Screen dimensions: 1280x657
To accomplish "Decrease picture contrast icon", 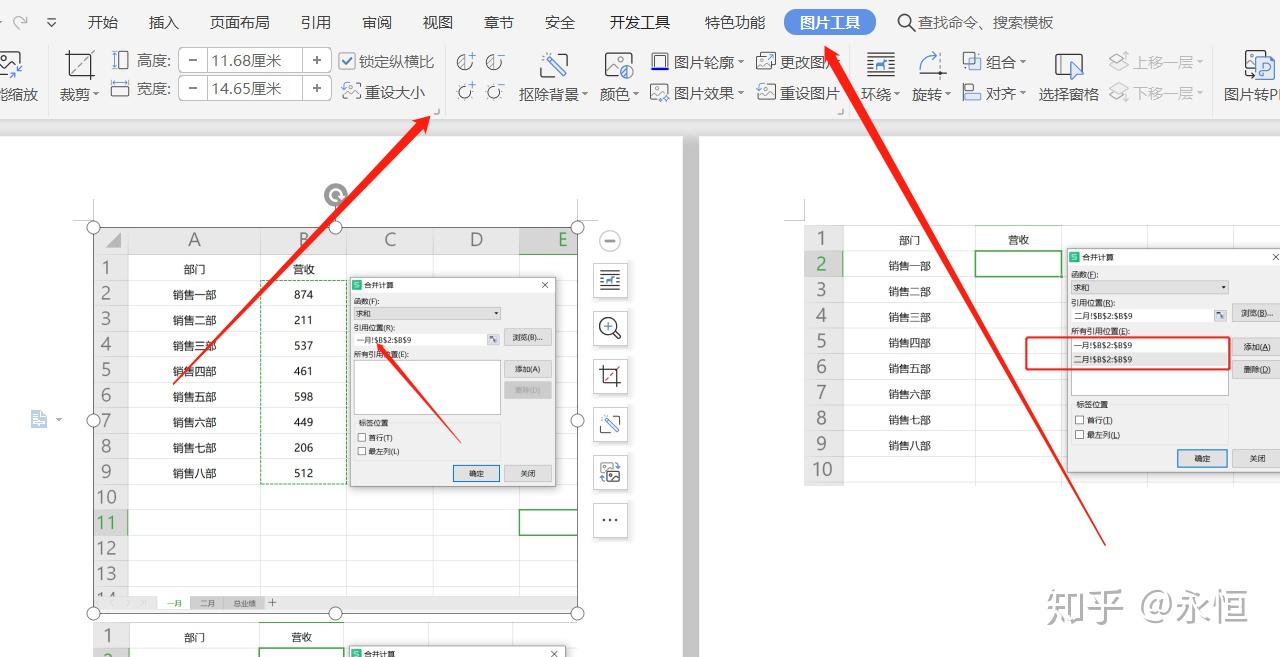I will point(495,62).
